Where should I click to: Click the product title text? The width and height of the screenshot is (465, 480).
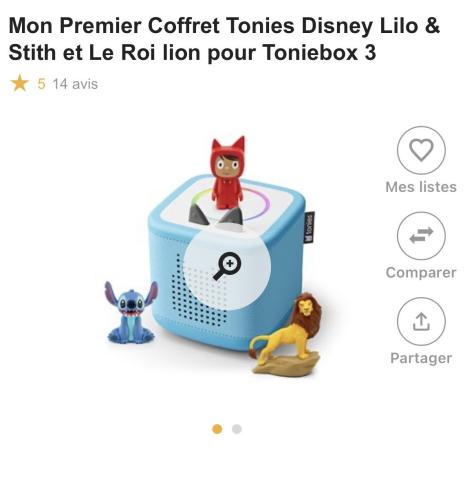click(224, 39)
